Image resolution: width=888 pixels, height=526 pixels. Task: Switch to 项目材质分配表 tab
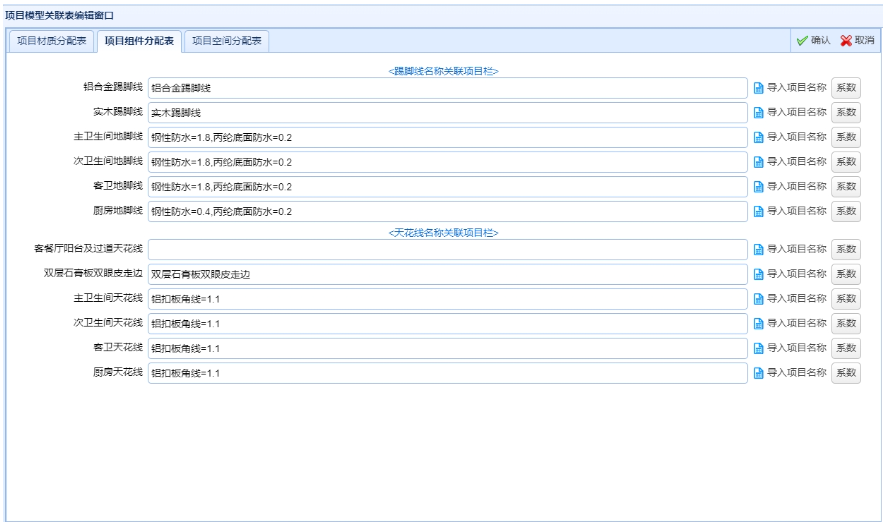pyautogui.click(x=51, y=41)
